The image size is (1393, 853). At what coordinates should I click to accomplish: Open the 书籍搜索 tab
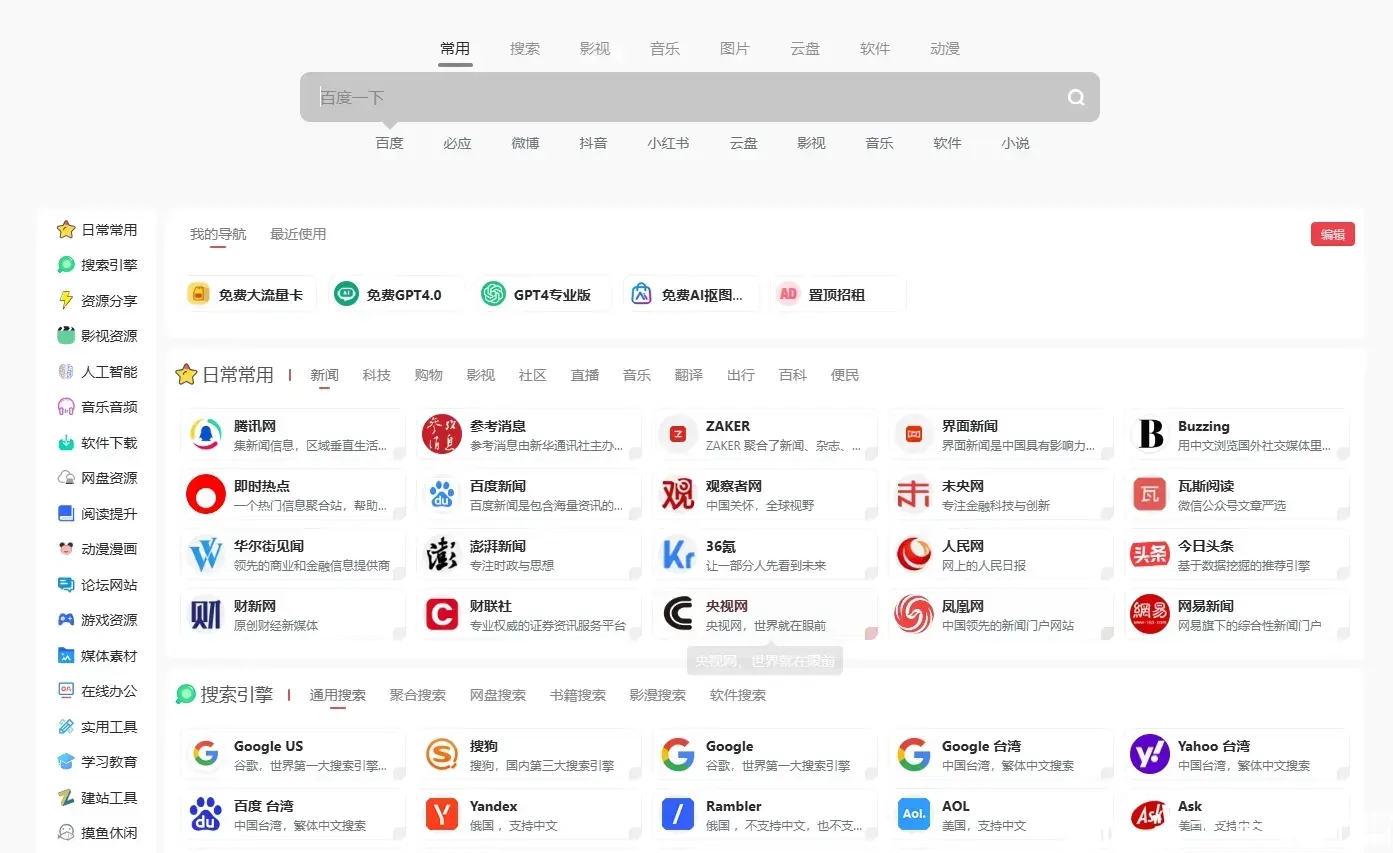click(578, 695)
